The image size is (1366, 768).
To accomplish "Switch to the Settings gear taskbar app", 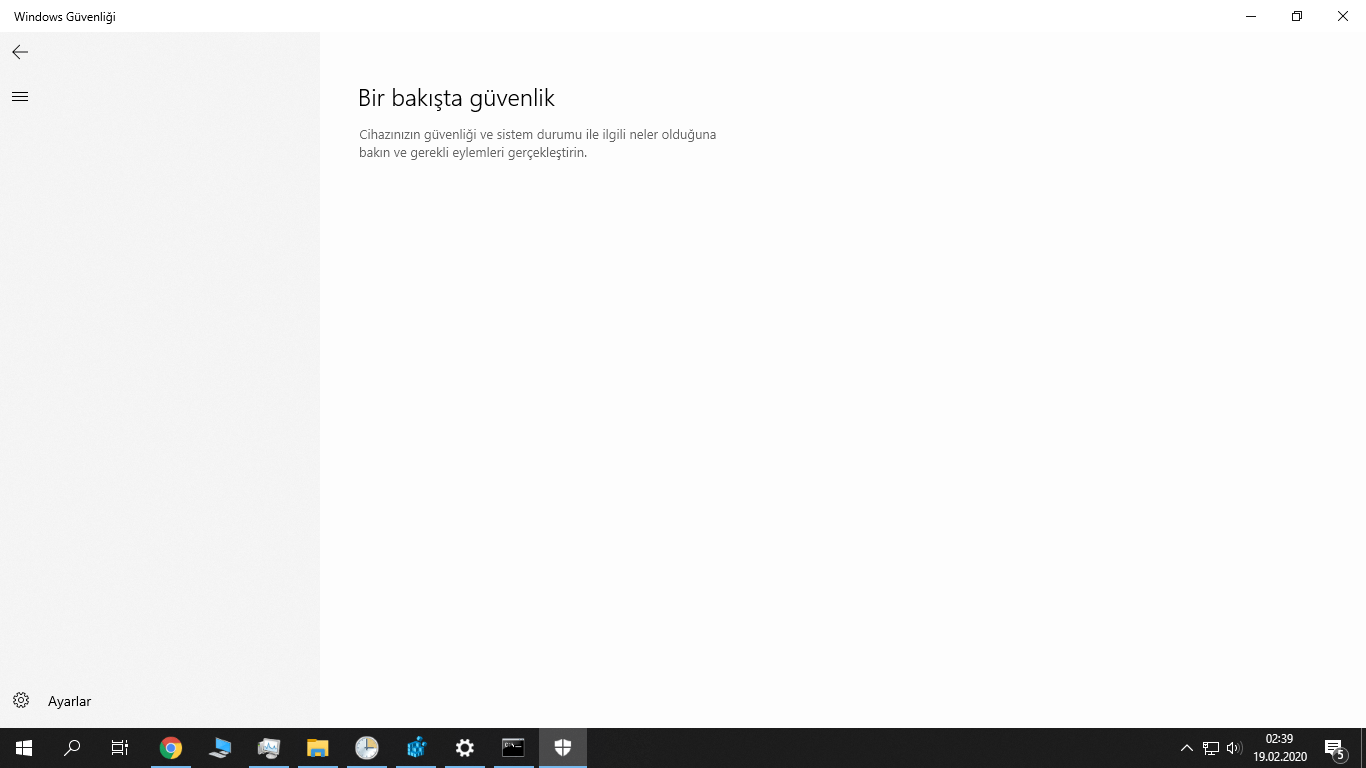I will click(x=465, y=747).
